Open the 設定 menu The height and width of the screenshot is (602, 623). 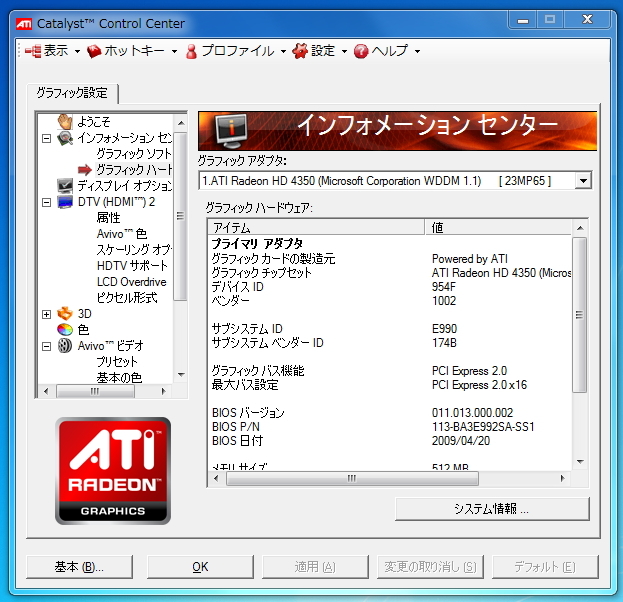point(320,51)
